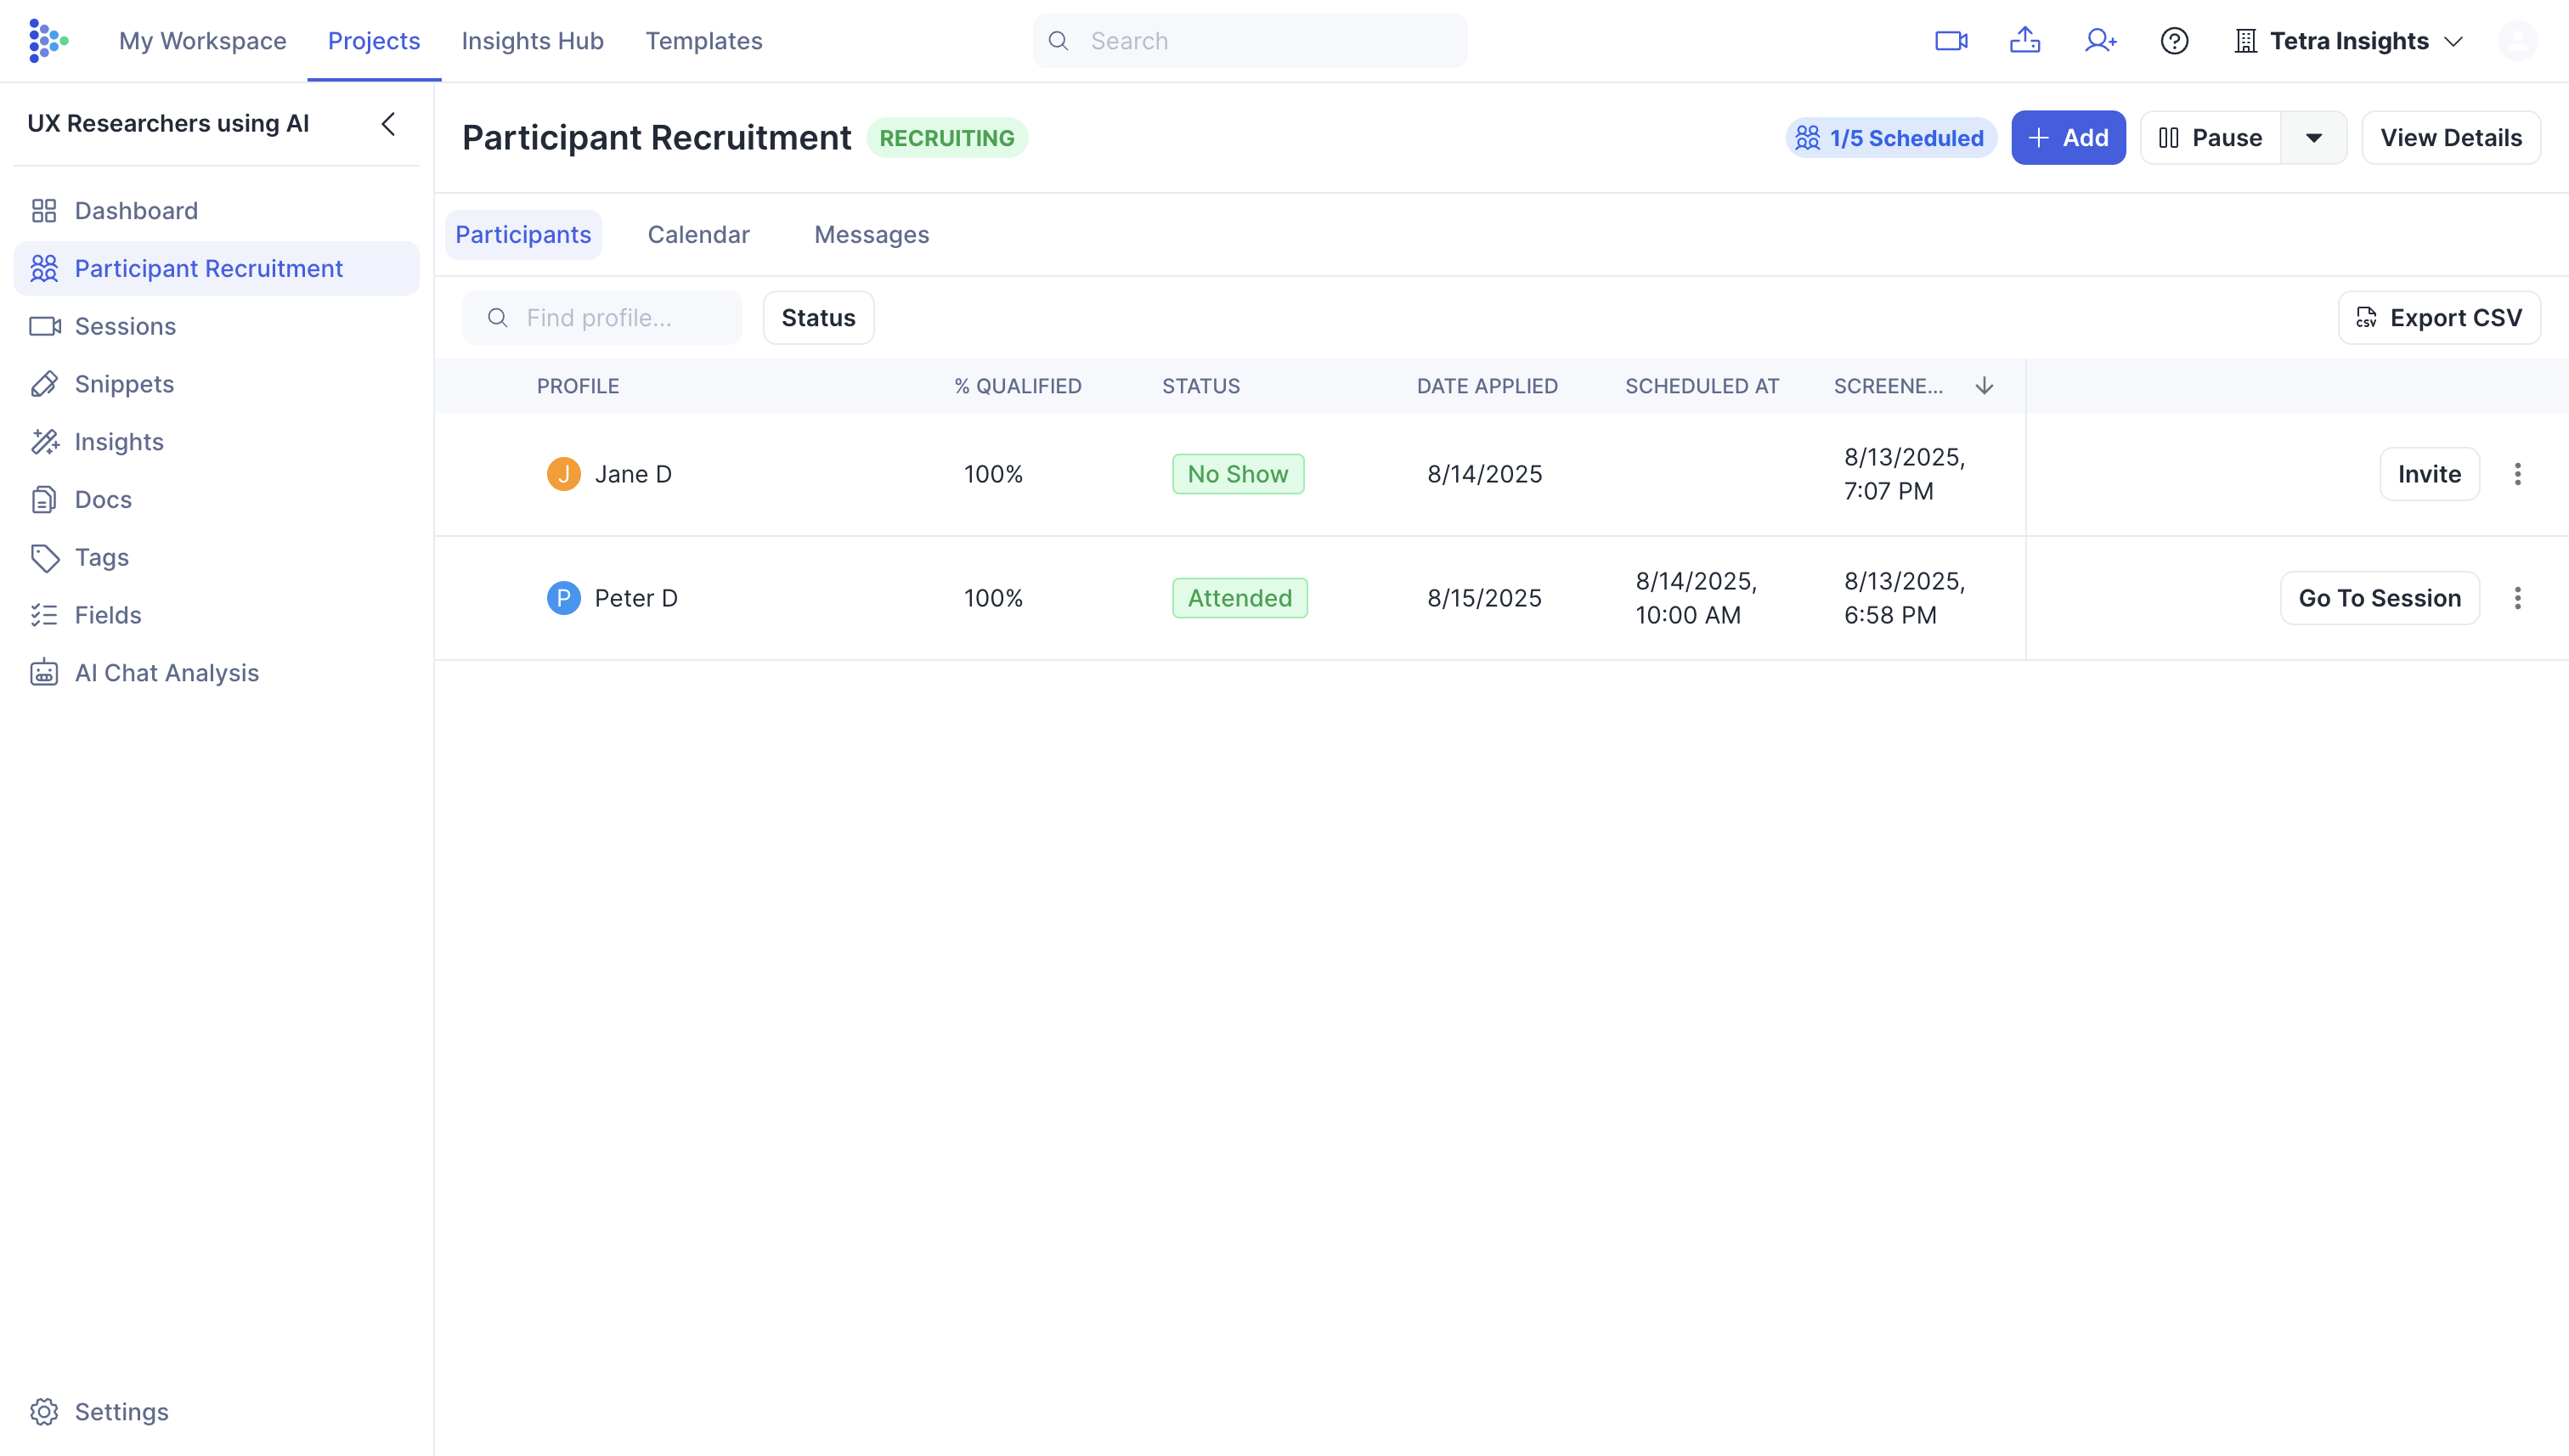Click the Date Applied column header

click(1487, 386)
